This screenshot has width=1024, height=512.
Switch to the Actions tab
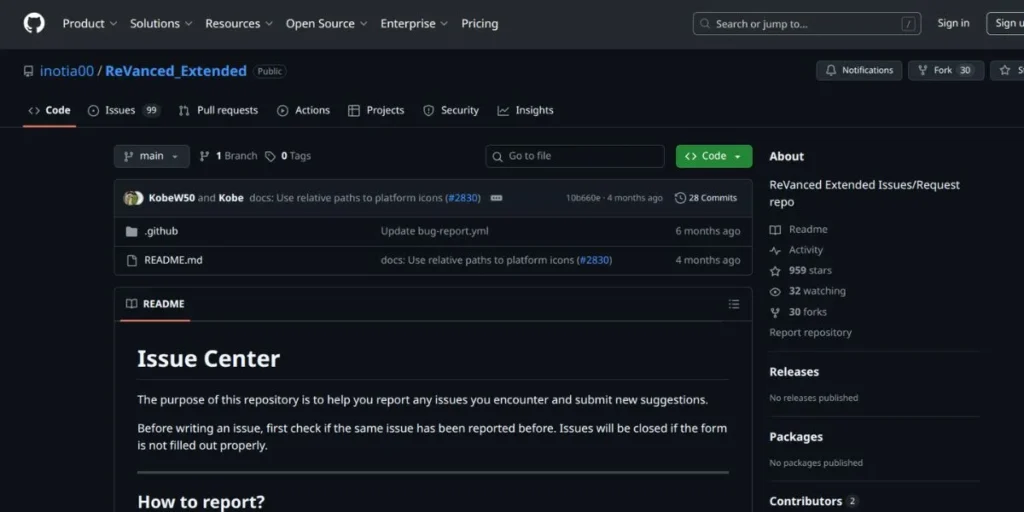click(304, 110)
